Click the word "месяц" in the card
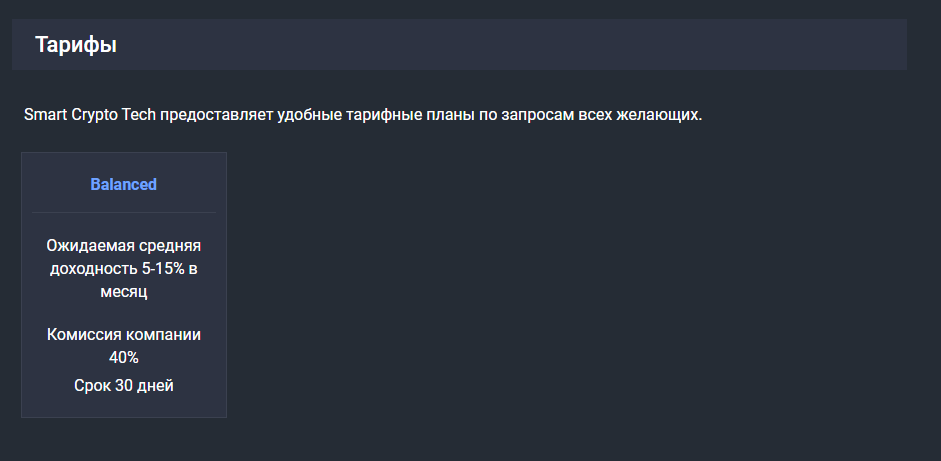Viewport: 941px width, 461px height. pos(124,292)
